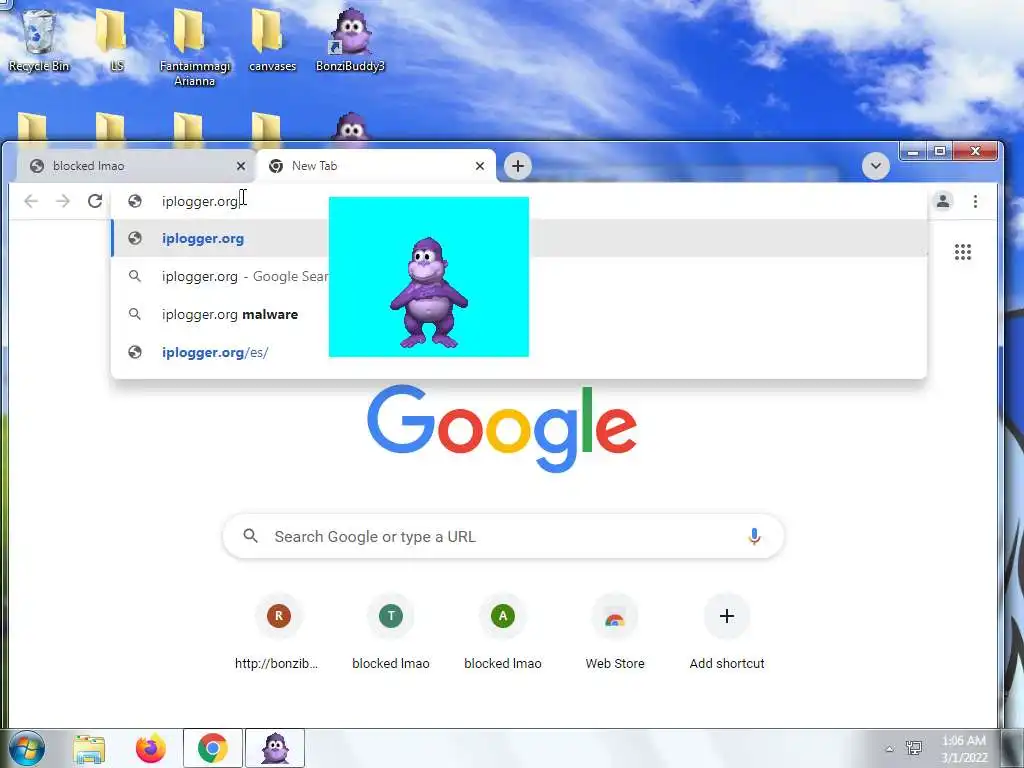Choose 'iplogger.org - Google Search' suggestion
The width and height of the screenshot is (1024, 768).
pos(519,276)
